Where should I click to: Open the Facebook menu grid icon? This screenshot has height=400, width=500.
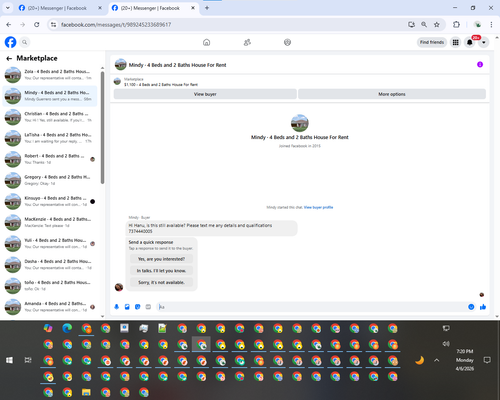[455, 42]
